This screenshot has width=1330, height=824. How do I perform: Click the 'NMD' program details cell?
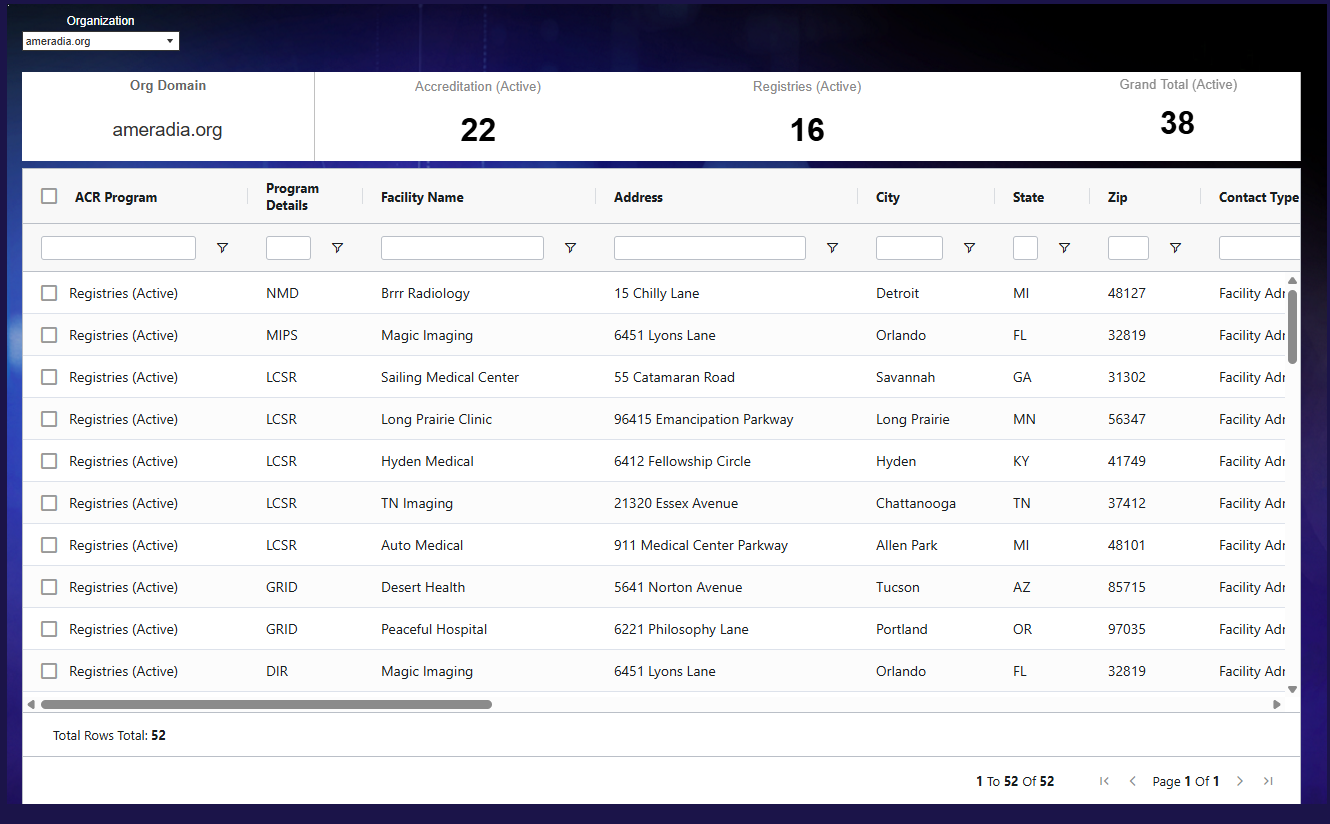pyautogui.click(x=282, y=293)
